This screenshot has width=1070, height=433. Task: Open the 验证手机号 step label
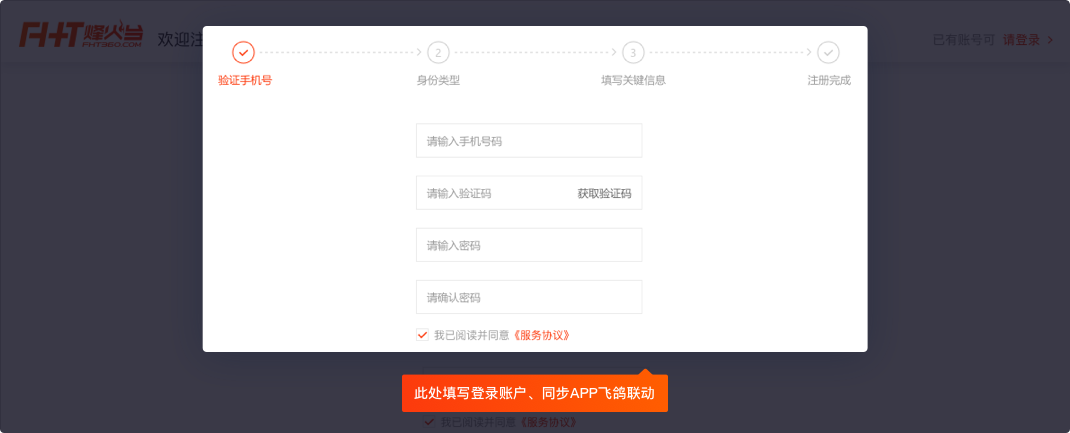coord(245,80)
